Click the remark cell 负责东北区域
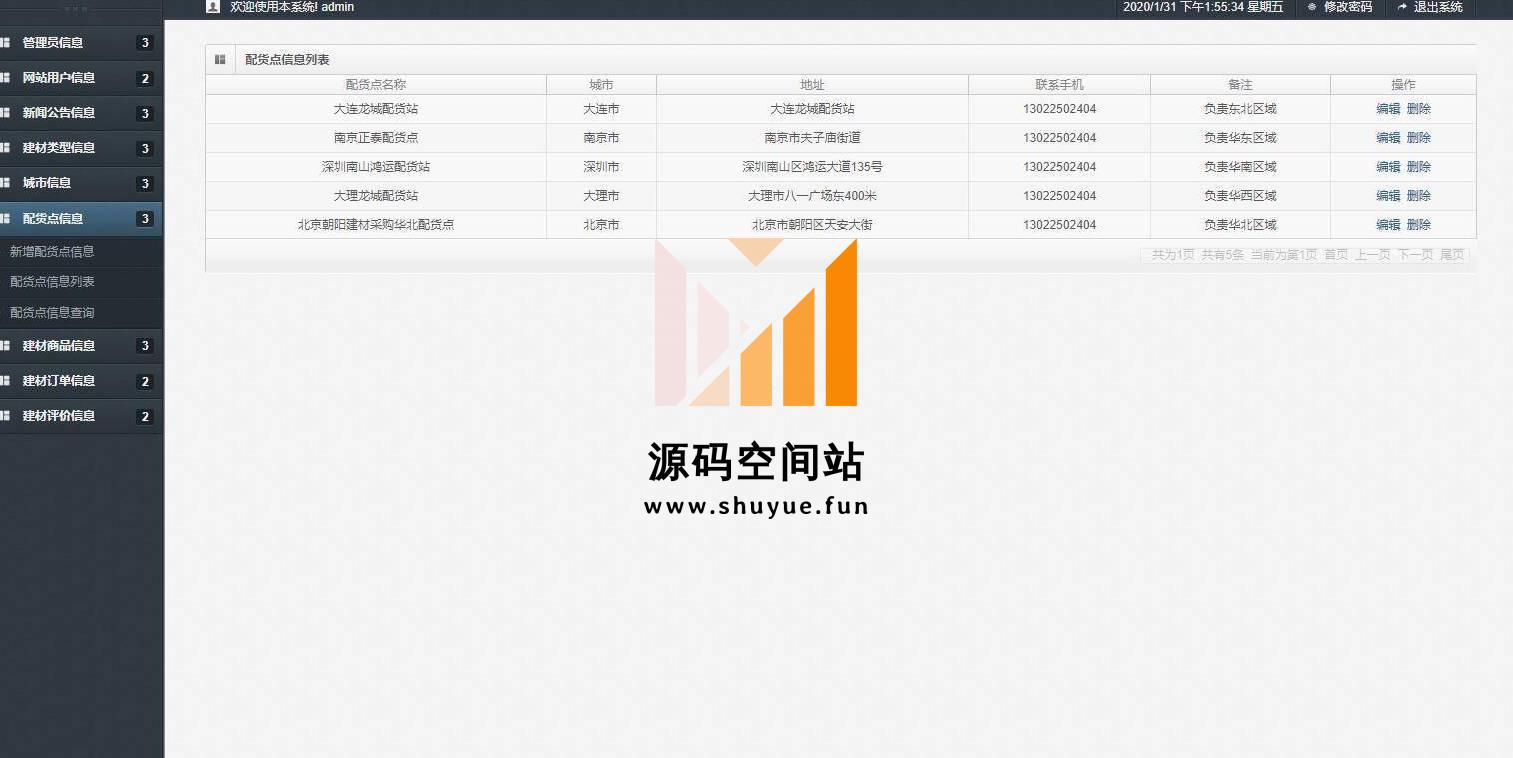Viewport: 1513px width, 758px height. click(1240, 109)
